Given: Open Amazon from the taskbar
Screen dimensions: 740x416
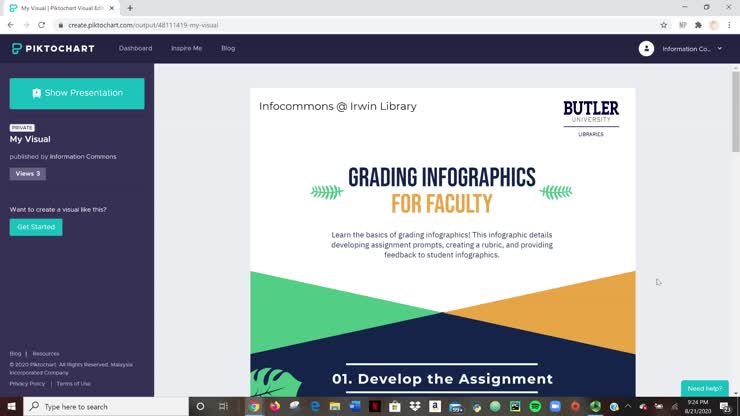Looking at the screenshot, I should click(x=435, y=407).
